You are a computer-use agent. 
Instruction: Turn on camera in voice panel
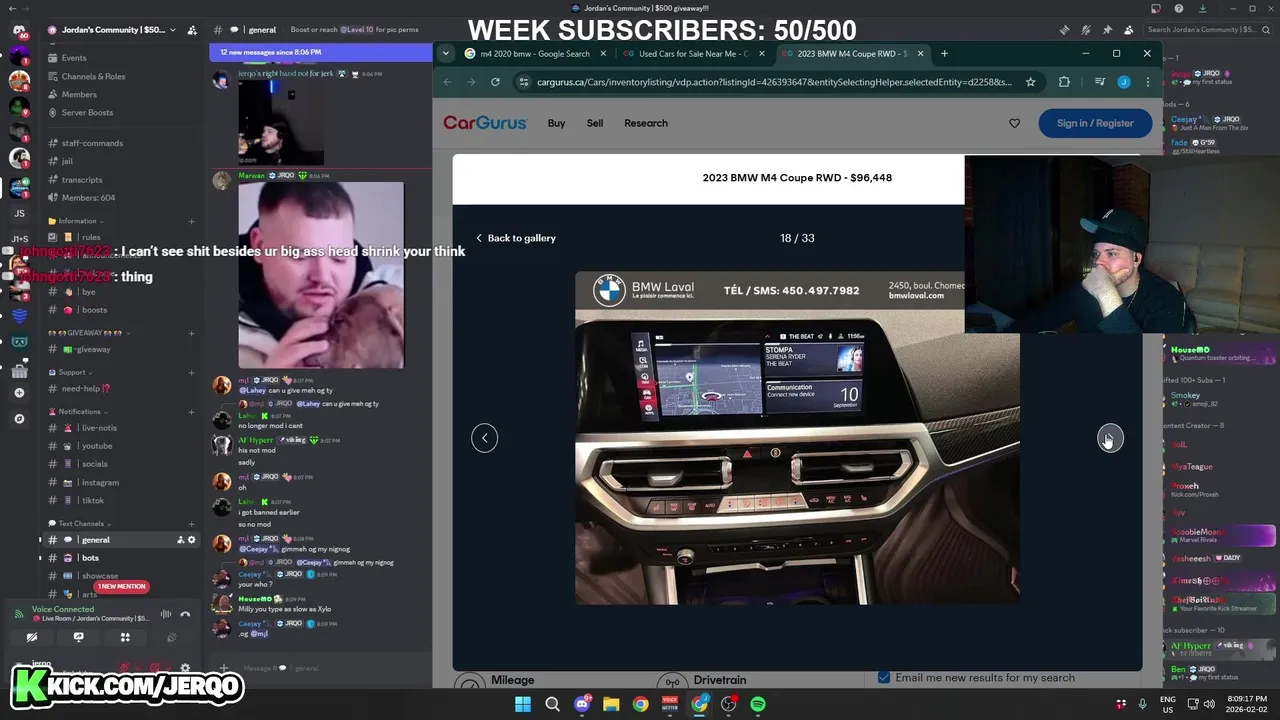[32, 637]
